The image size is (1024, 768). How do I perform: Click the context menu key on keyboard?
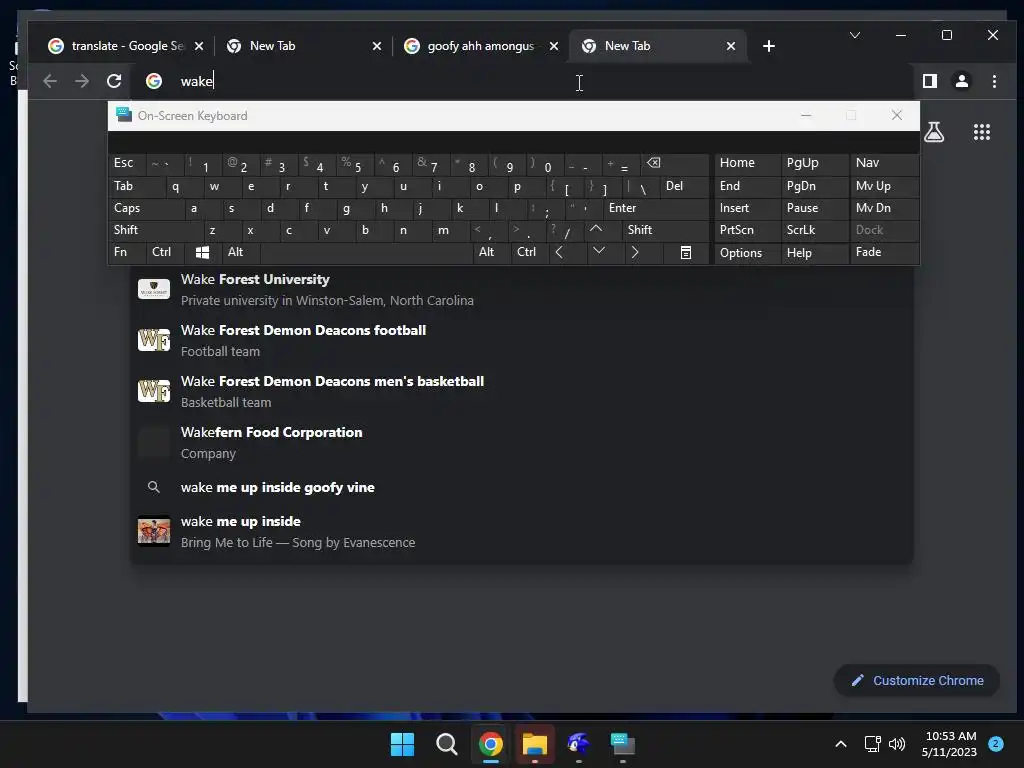click(x=685, y=253)
